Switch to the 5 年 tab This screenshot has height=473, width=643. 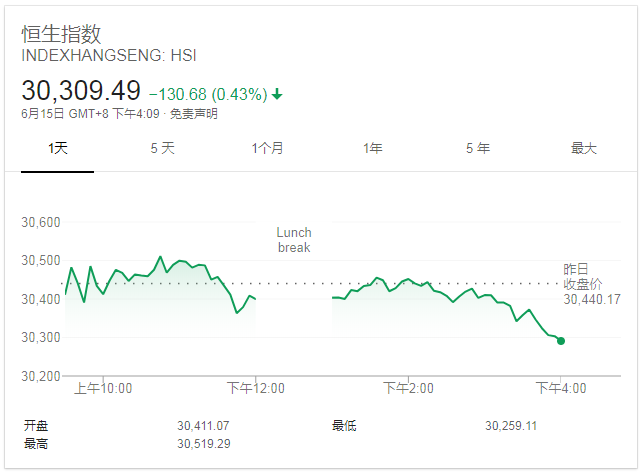point(478,148)
